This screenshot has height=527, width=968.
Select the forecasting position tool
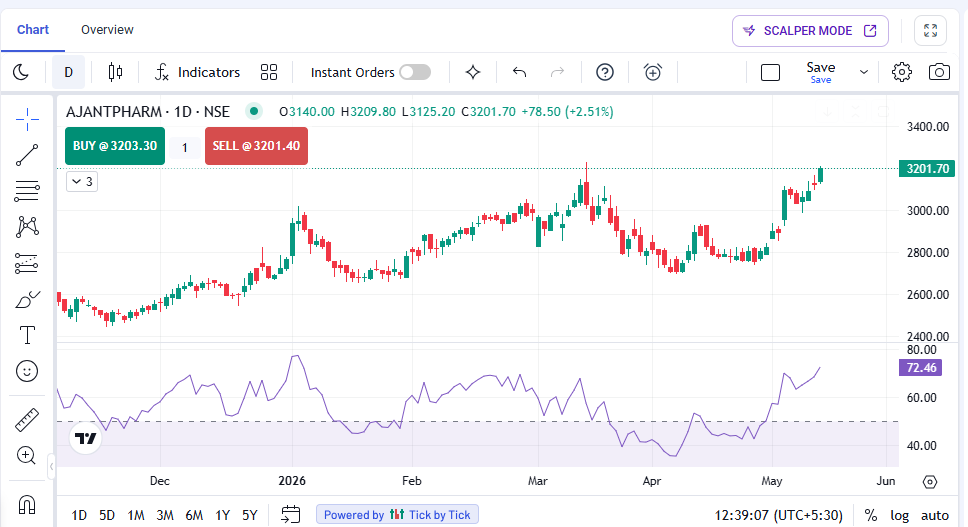[x=27, y=263]
